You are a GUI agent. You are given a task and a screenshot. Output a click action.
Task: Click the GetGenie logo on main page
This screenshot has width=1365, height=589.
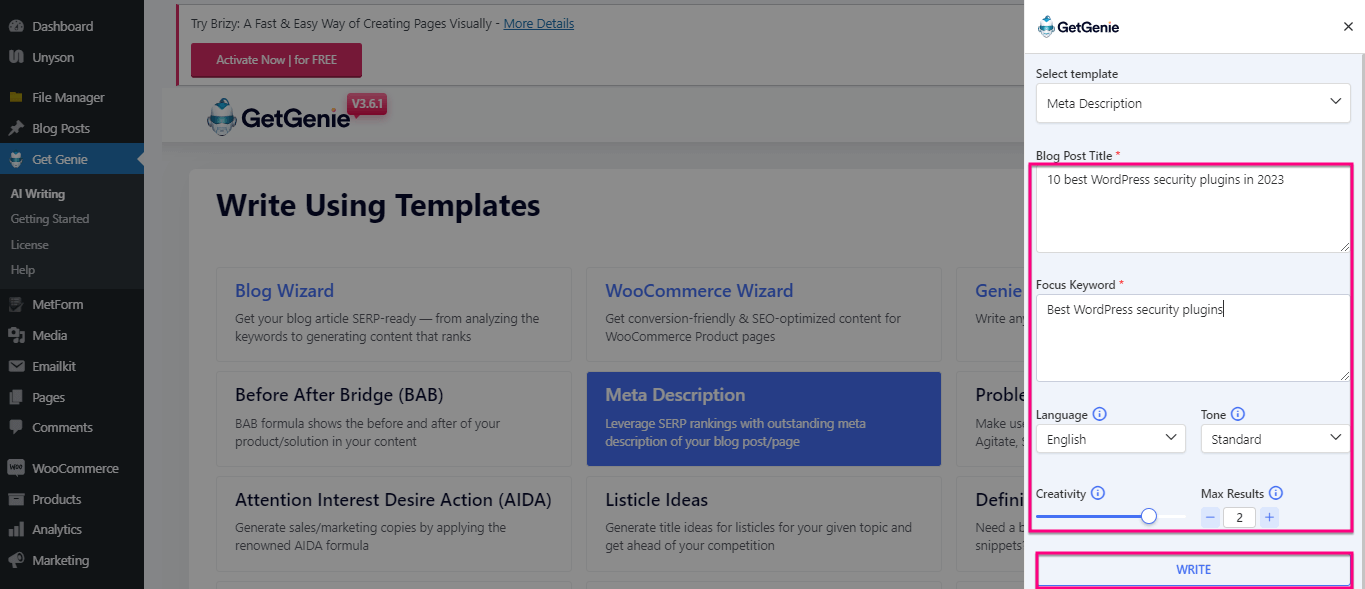tap(279, 117)
